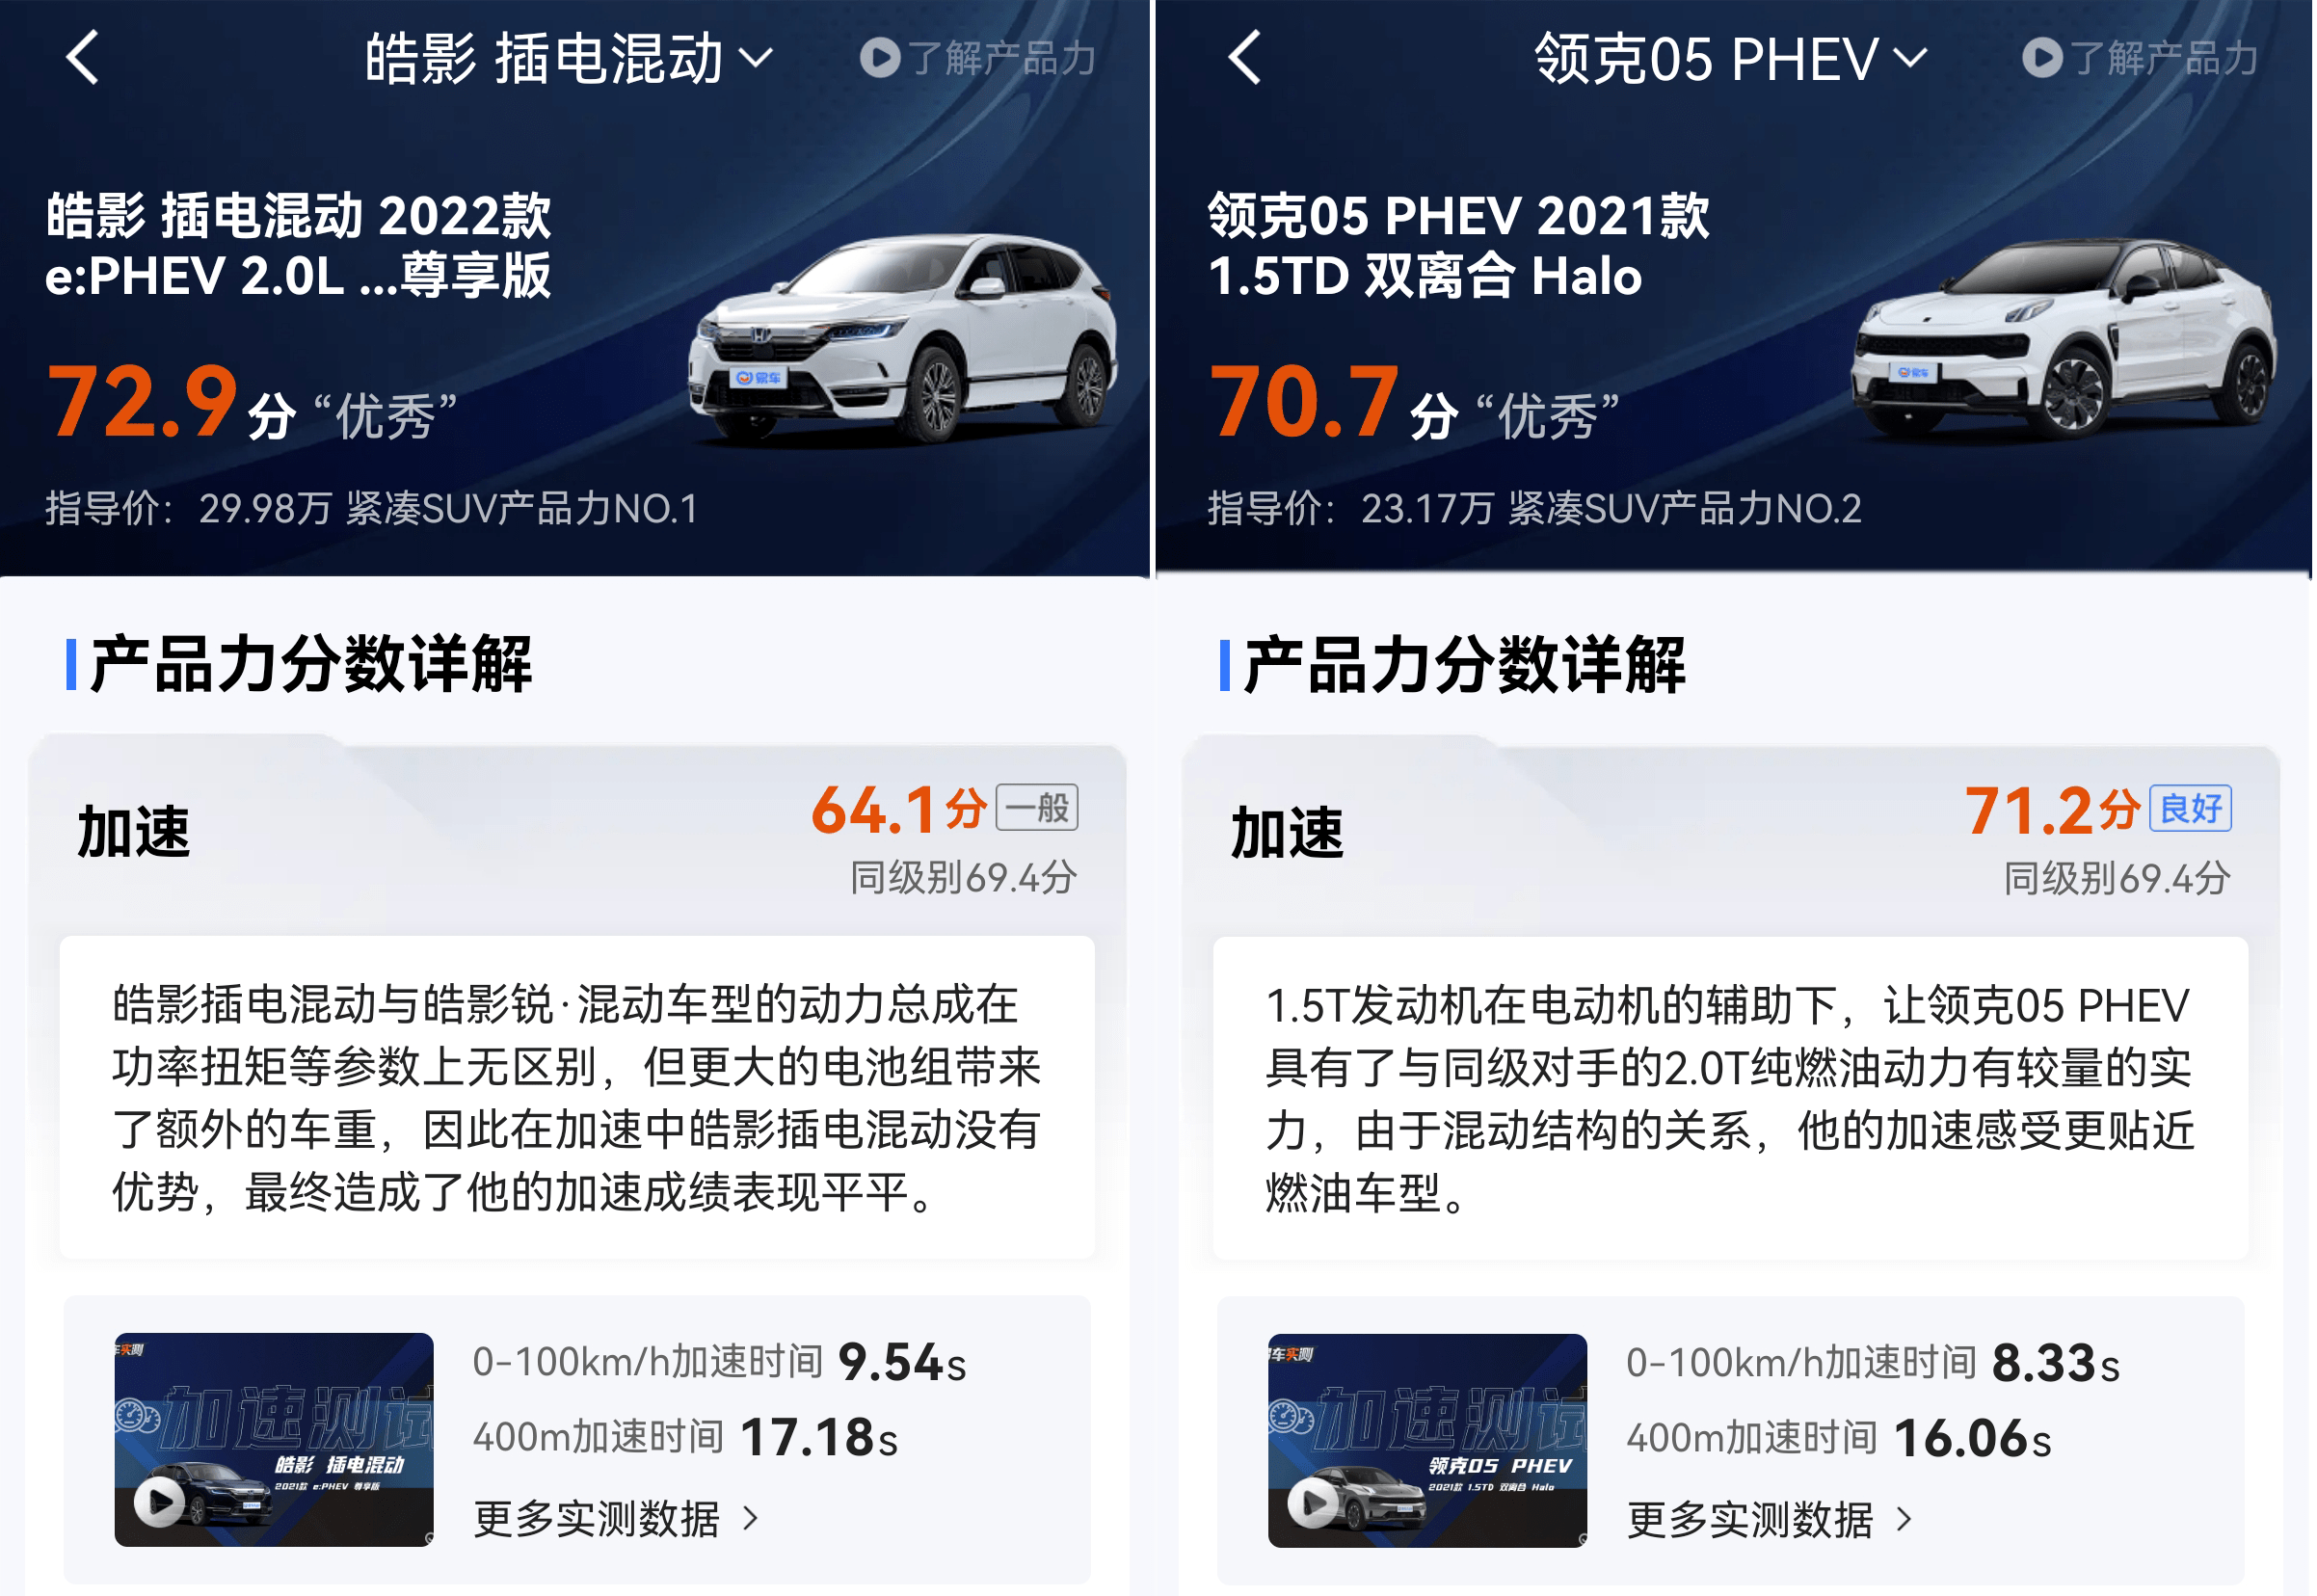Tap 紧凑SUV产品力NO.1 ranking text

pos(522,509)
